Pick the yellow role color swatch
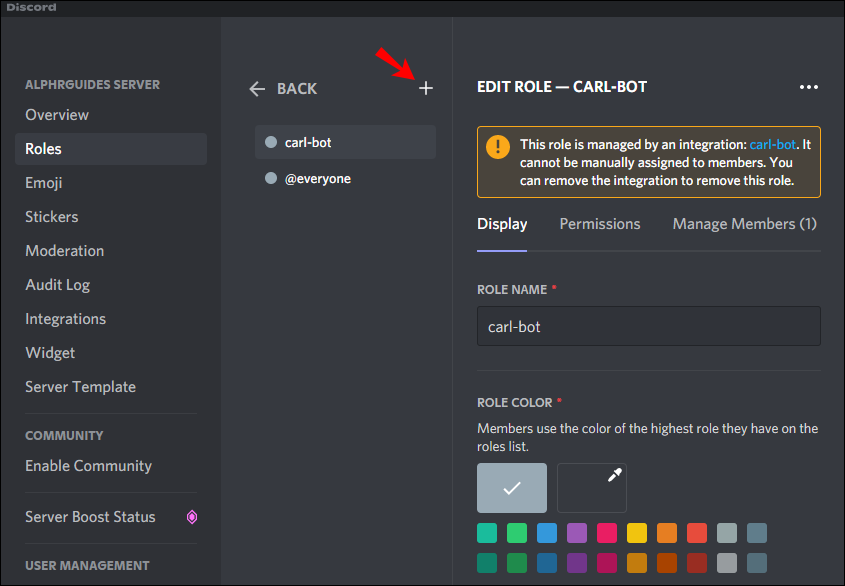The image size is (845, 586). pyautogui.click(x=637, y=533)
